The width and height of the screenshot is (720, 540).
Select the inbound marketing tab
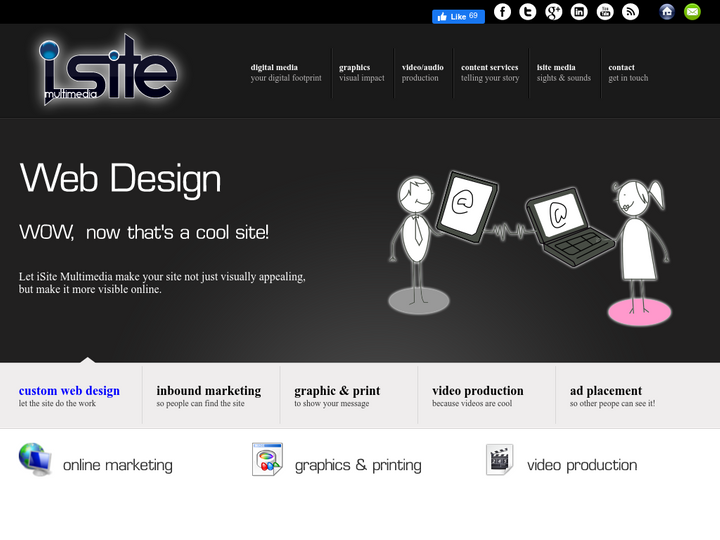click(208, 395)
